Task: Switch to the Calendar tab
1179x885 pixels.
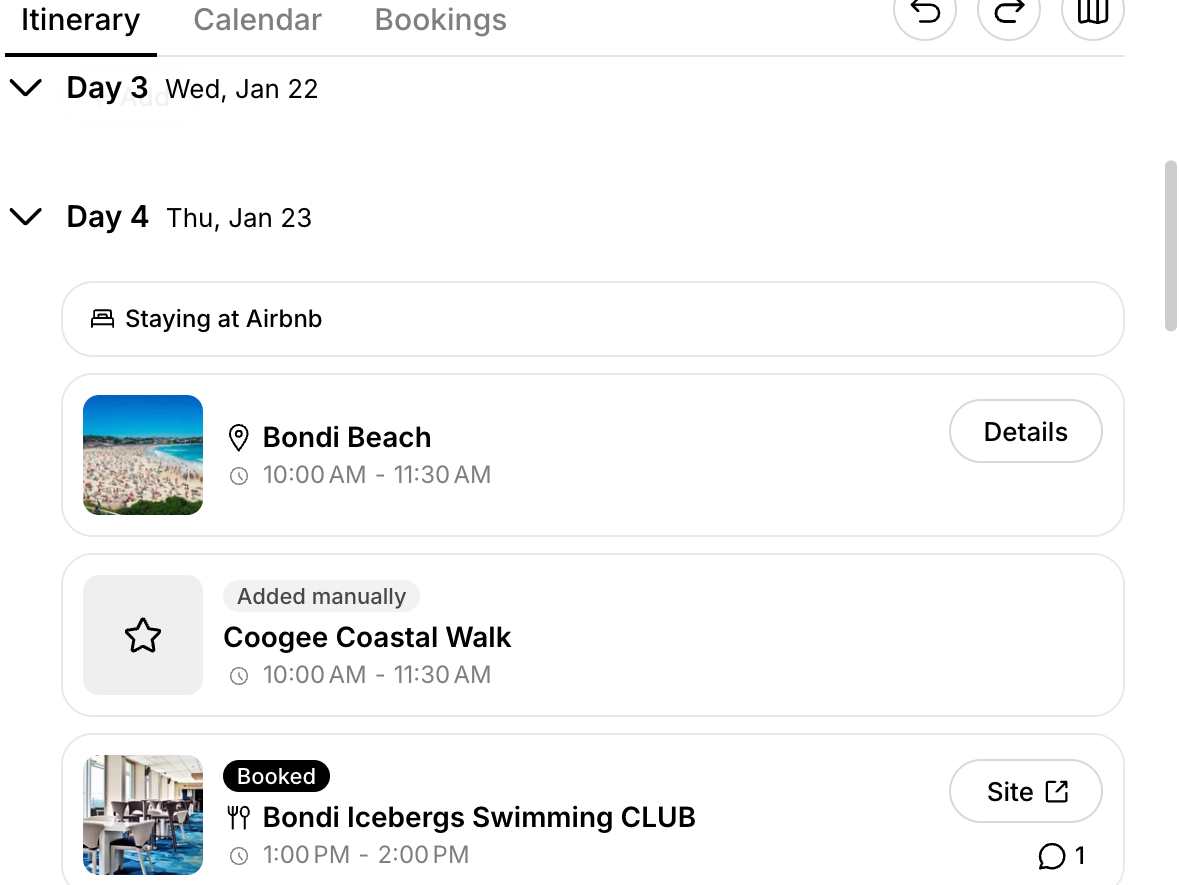Action: coord(257,19)
